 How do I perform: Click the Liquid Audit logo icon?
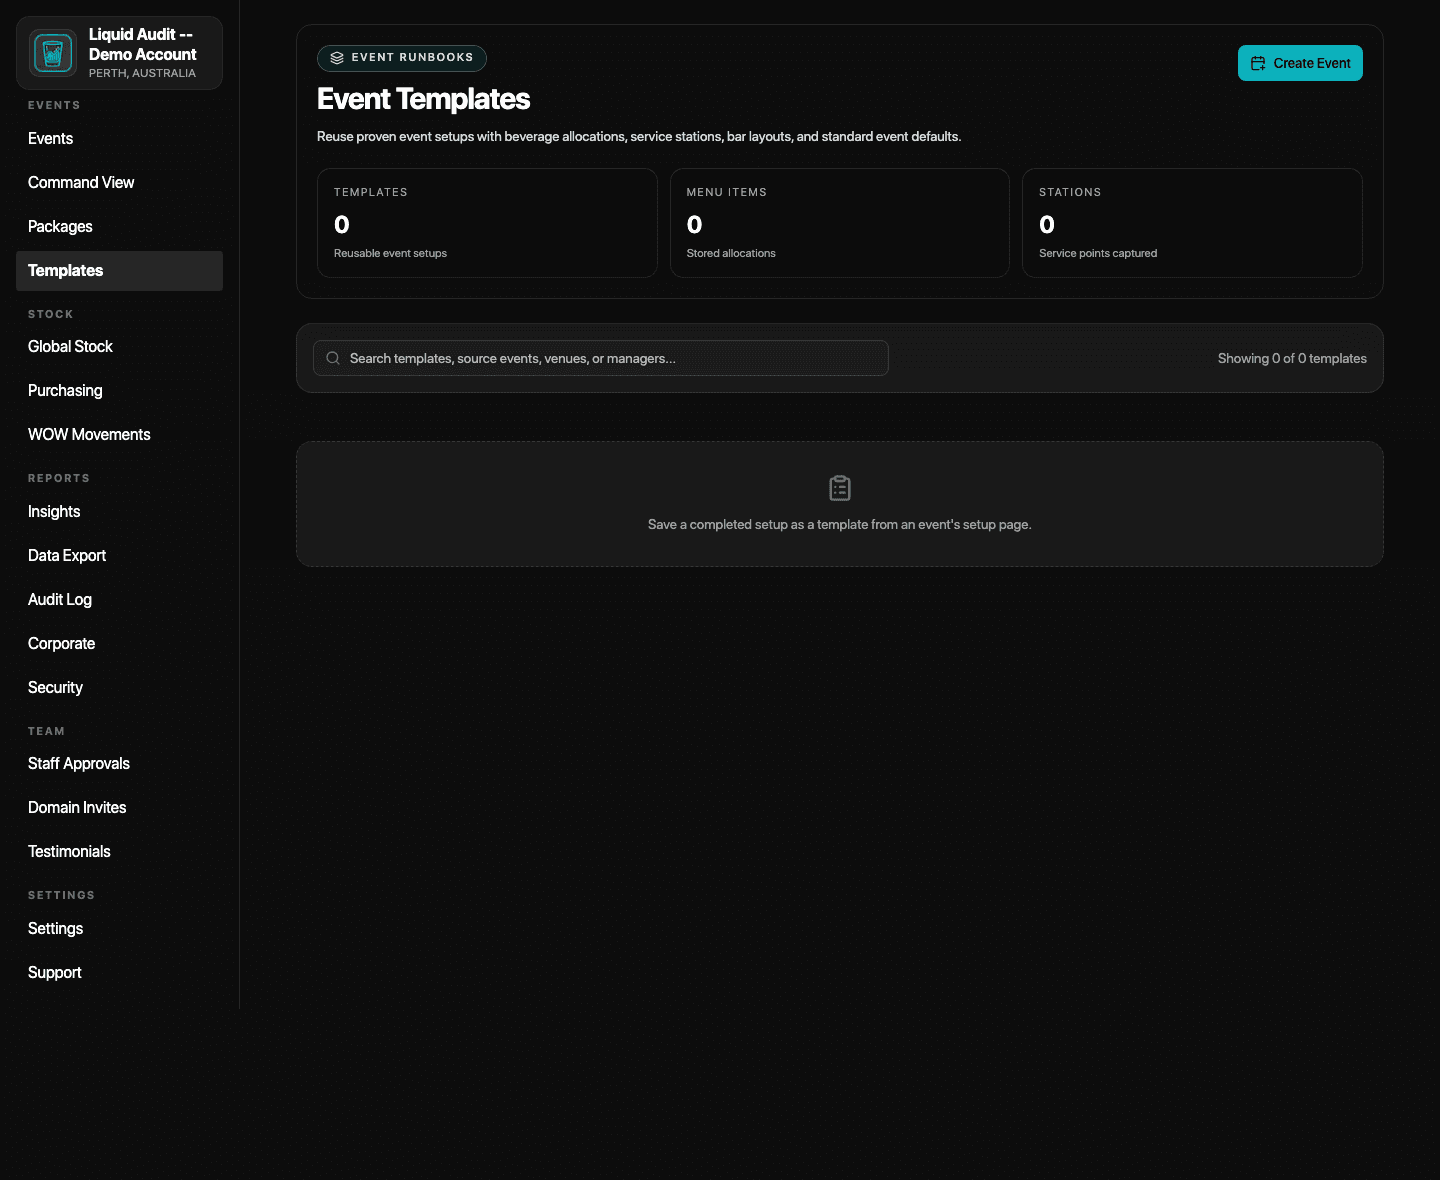click(x=53, y=53)
